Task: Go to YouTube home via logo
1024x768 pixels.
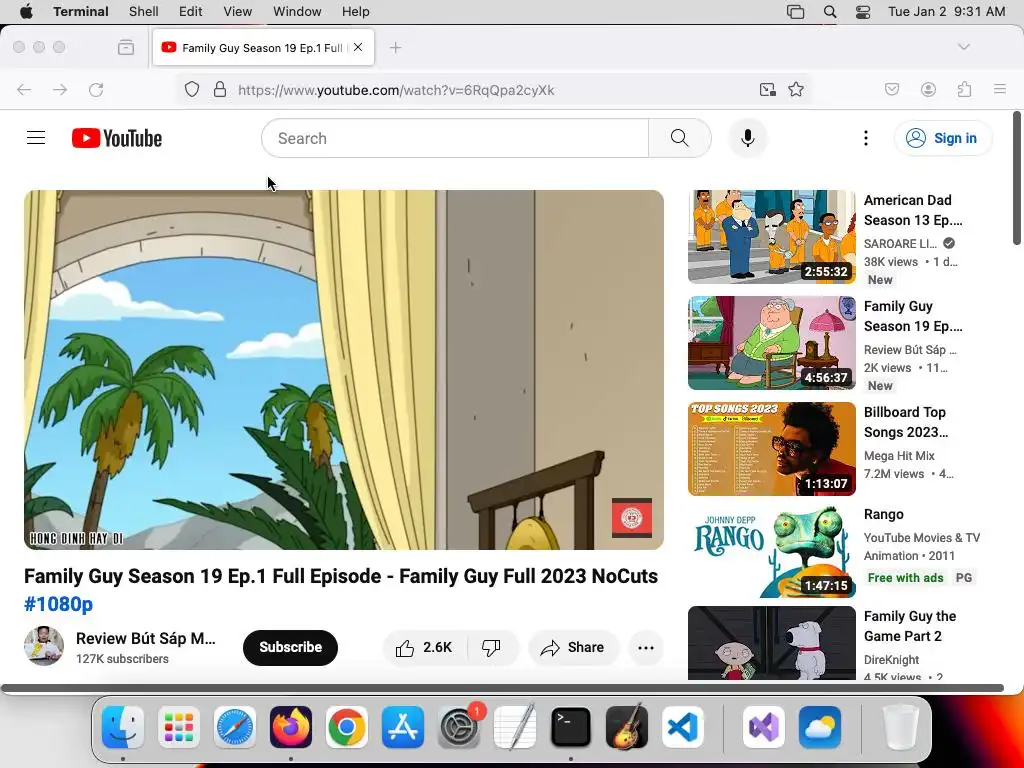Action: point(117,138)
